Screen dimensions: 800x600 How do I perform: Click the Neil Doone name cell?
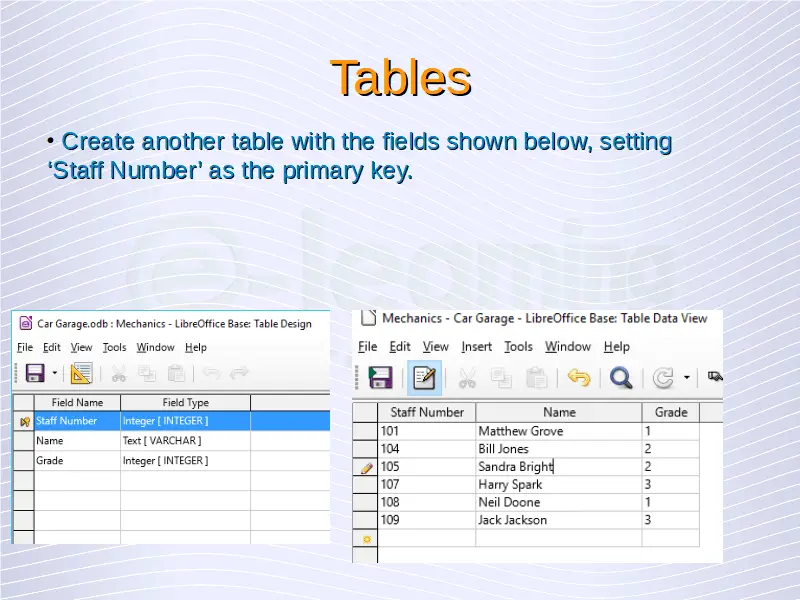coord(559,503)
